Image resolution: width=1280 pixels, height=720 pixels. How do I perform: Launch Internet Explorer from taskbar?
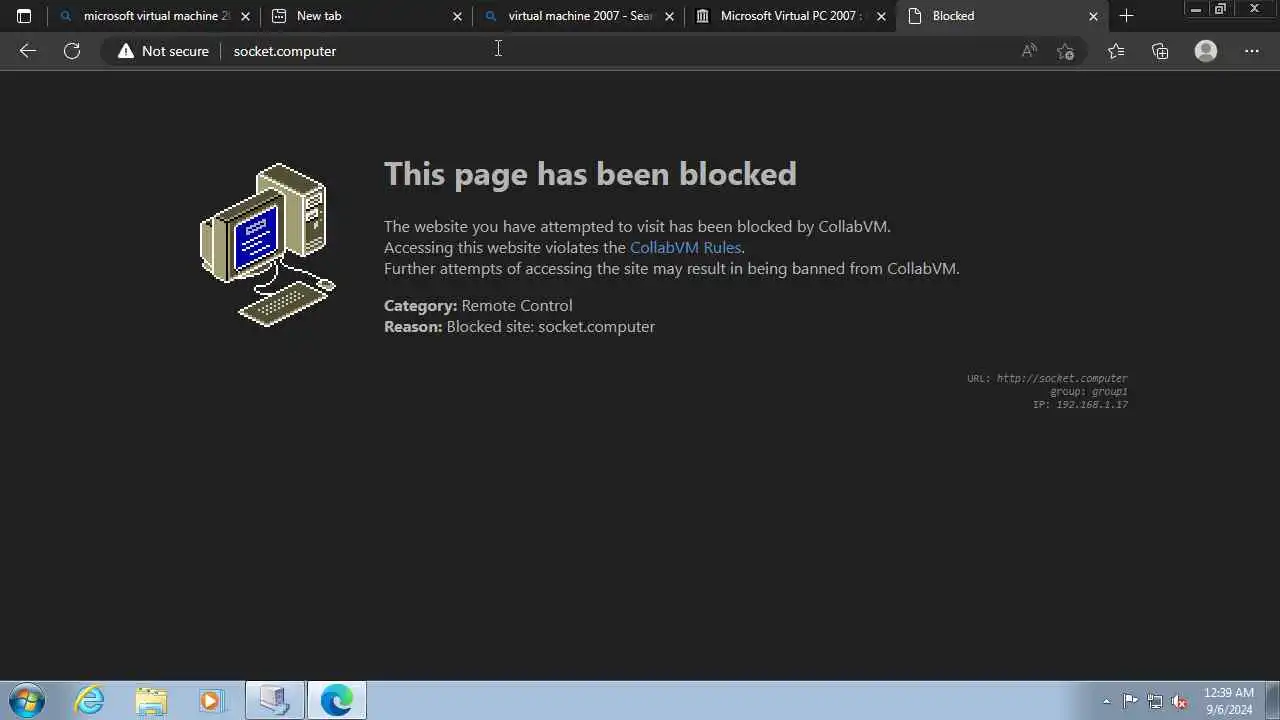pyautogui.click(x=90, y=700)
